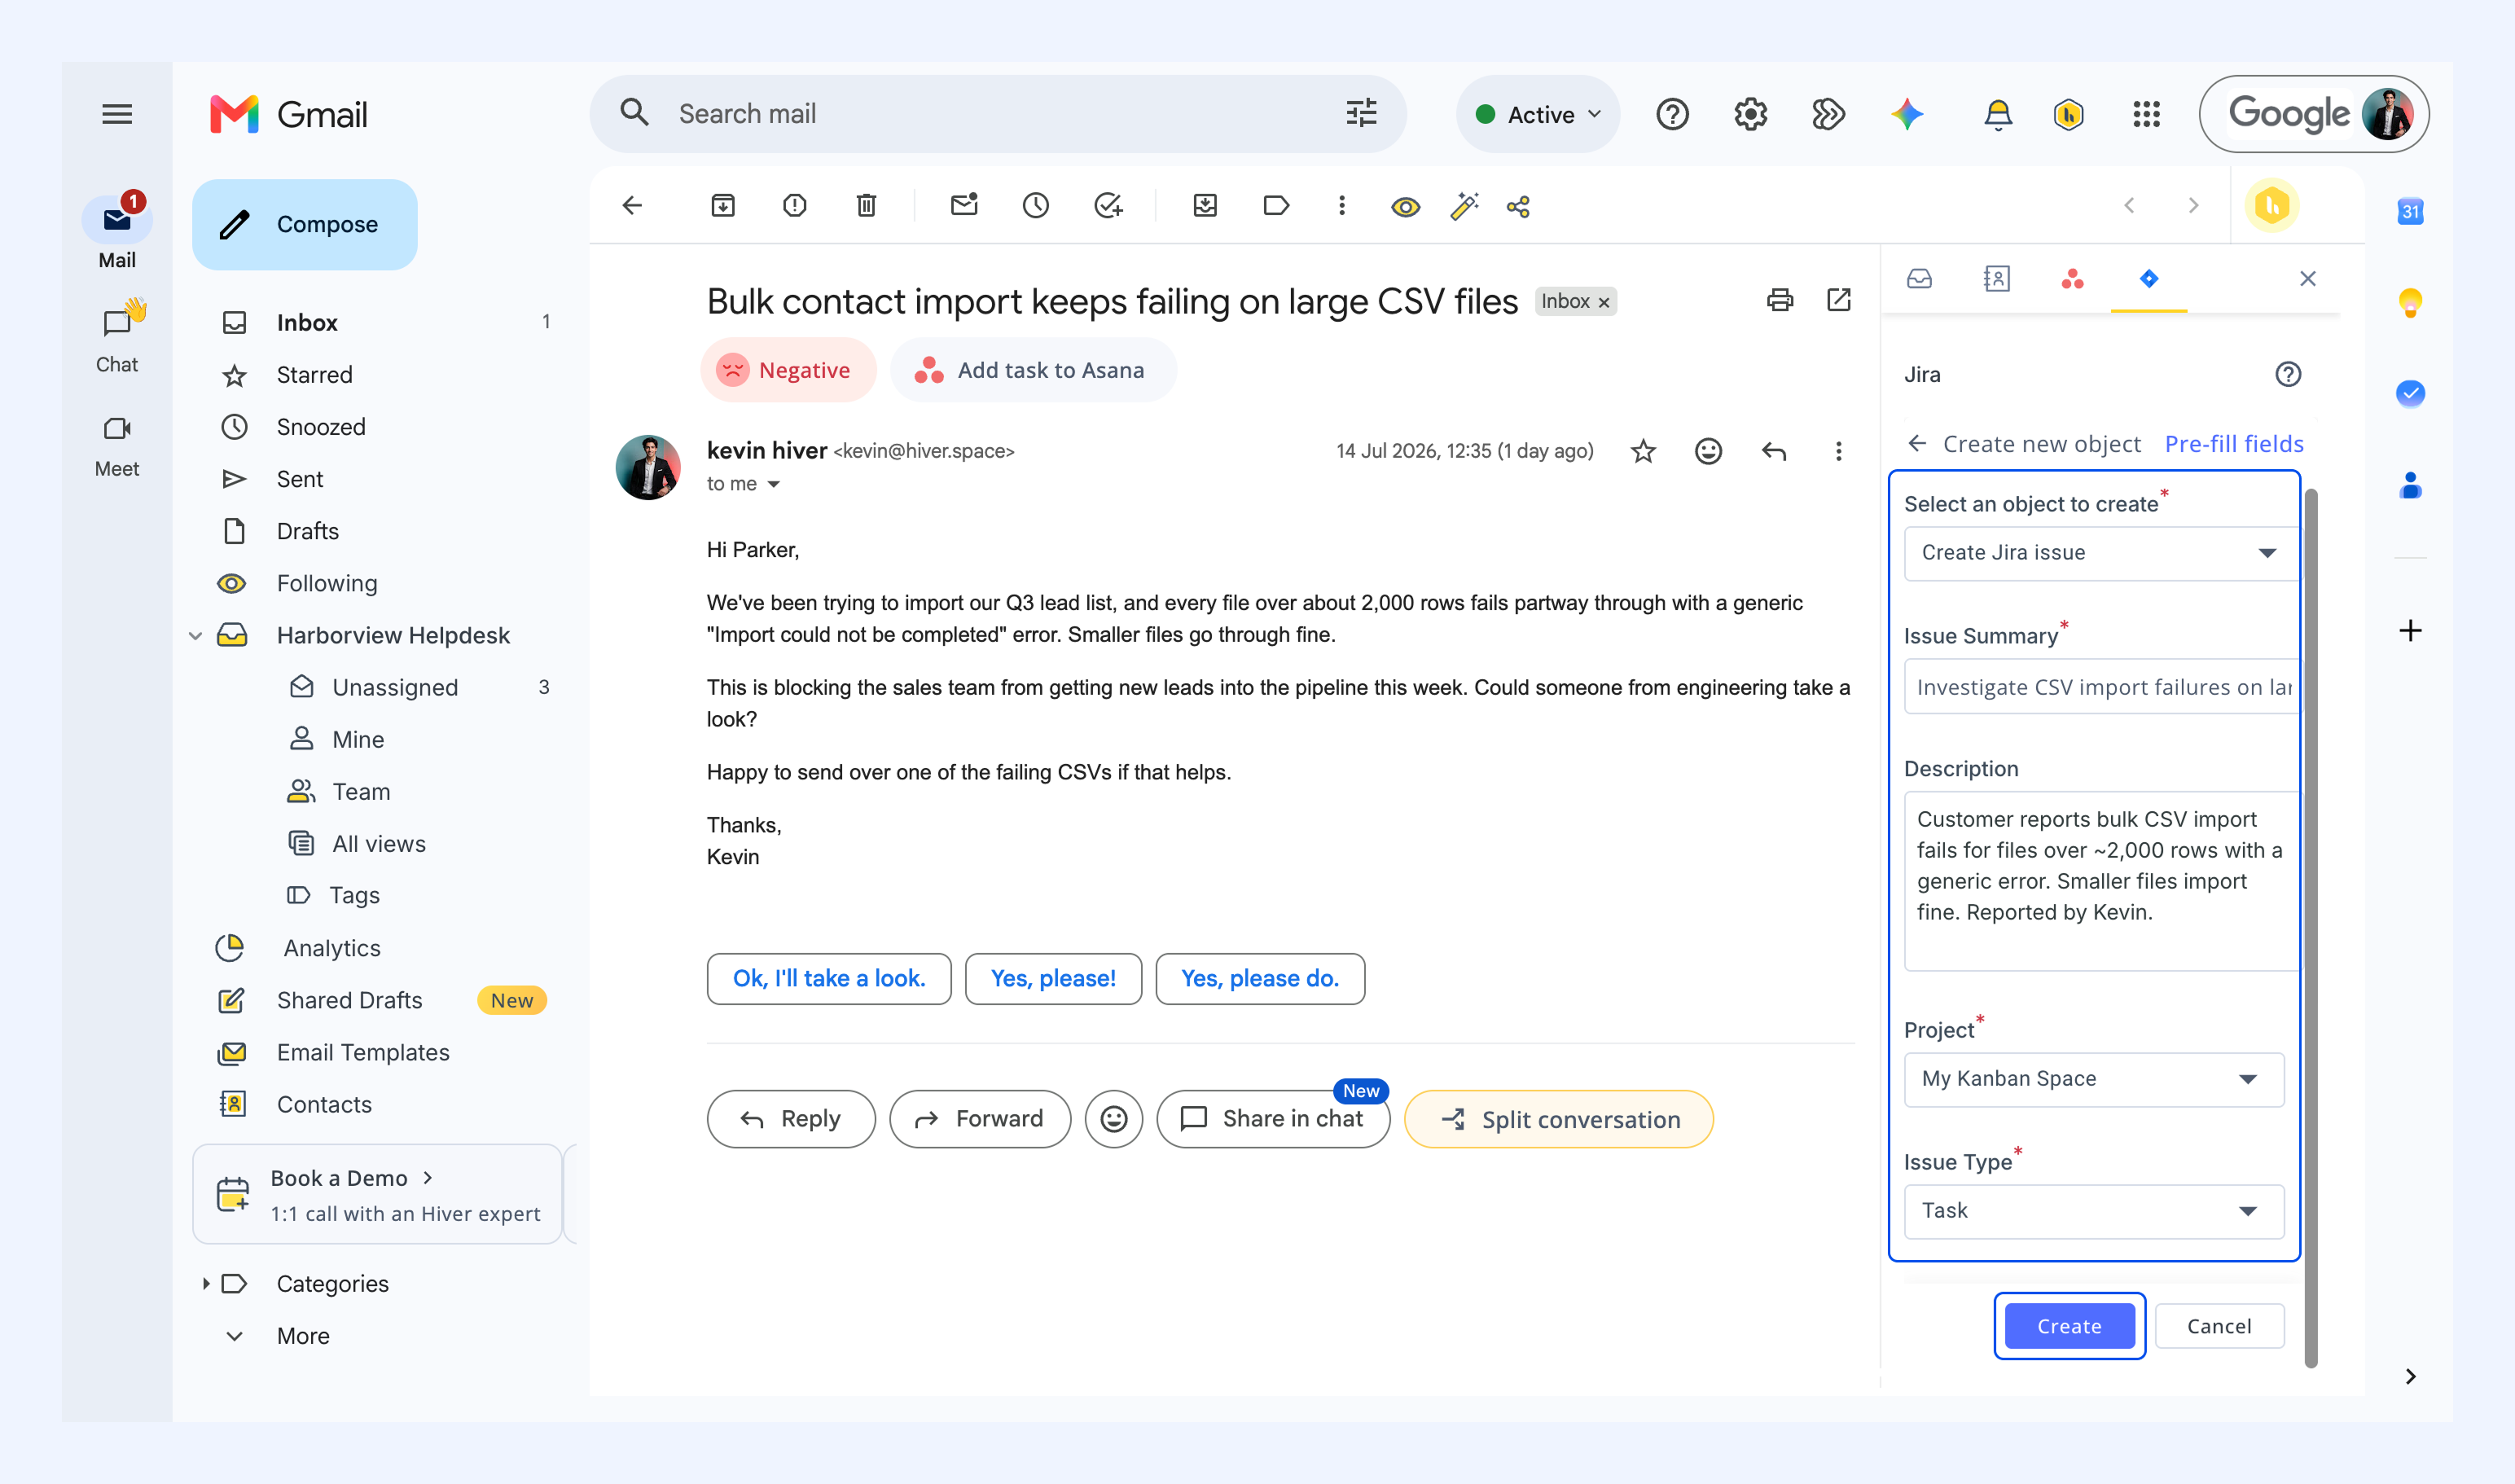Expand the 'to me' recipient details

pos(773,485)
